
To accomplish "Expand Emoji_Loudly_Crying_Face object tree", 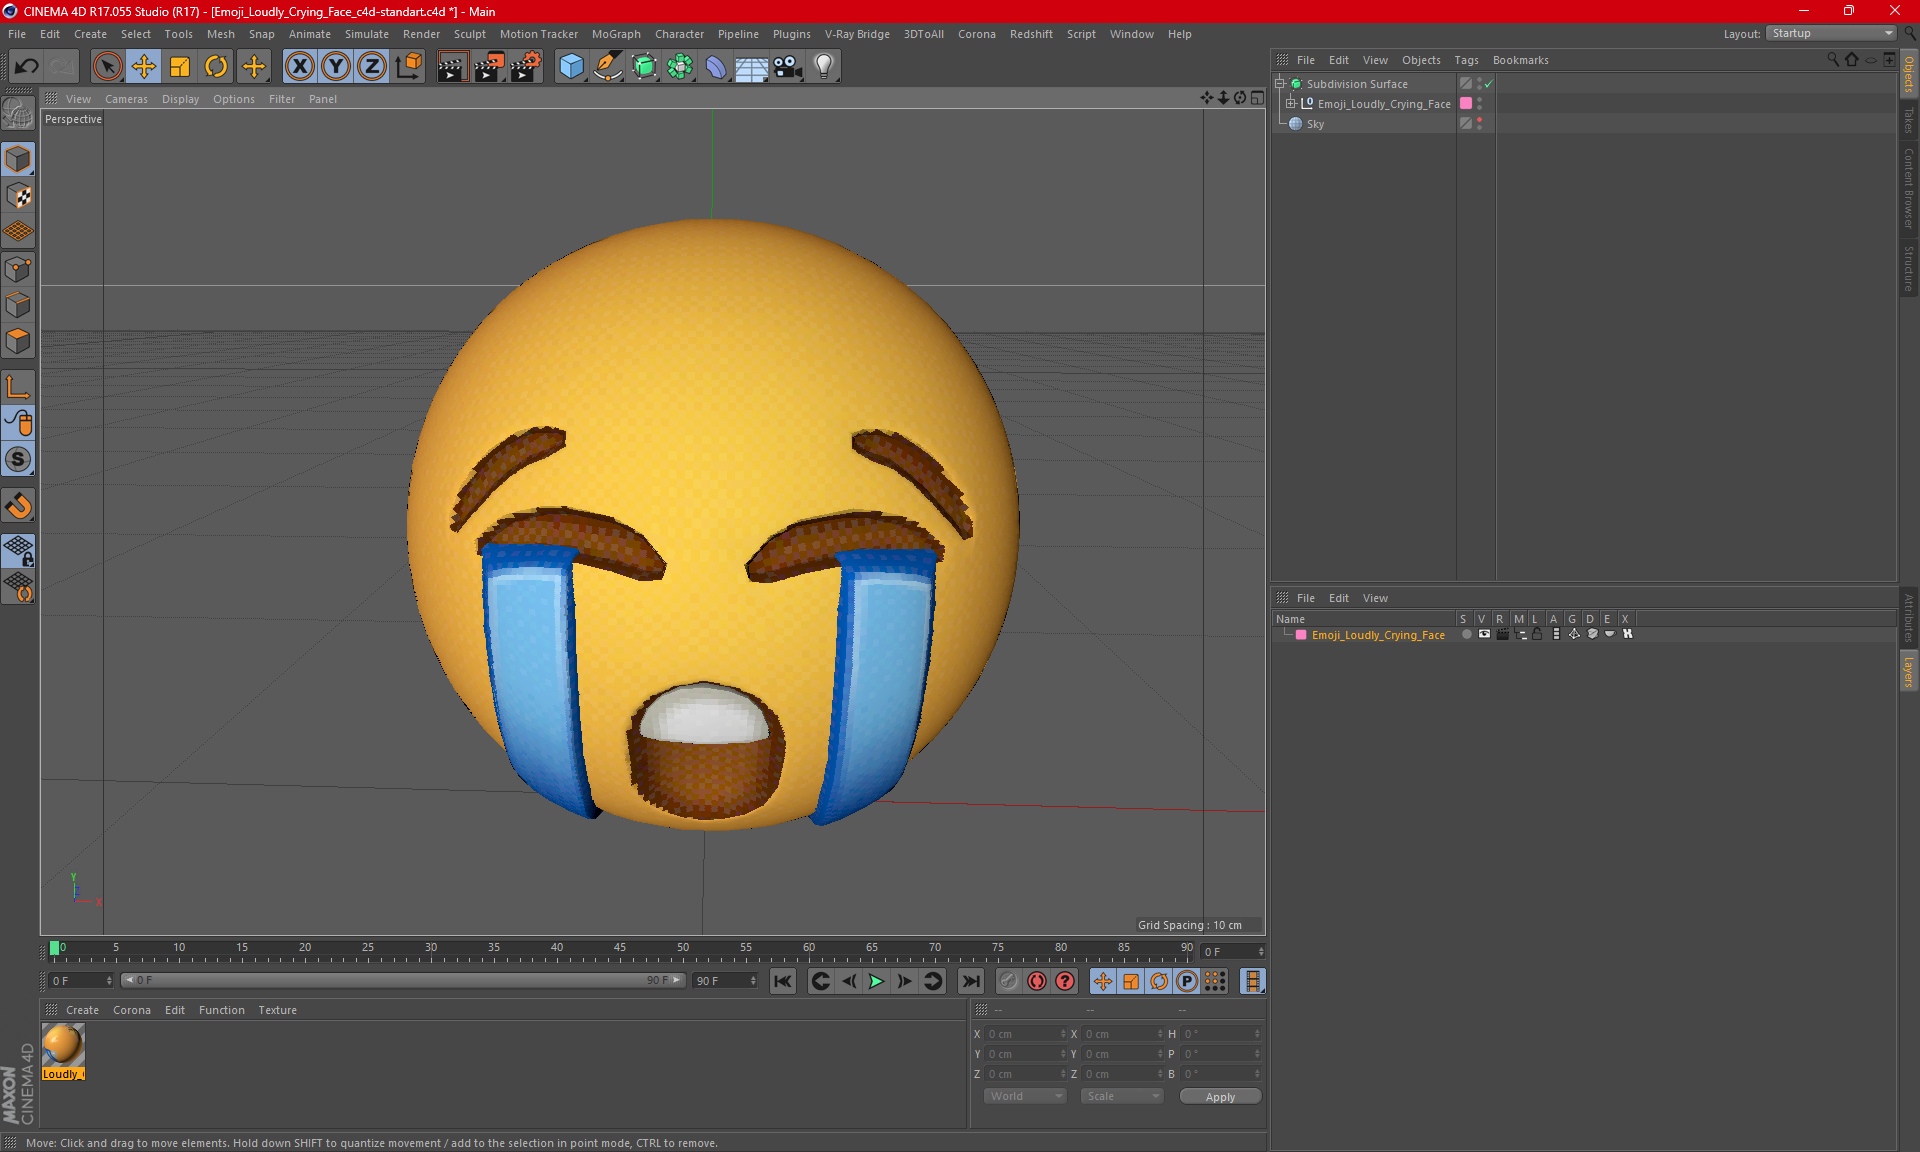I will (1291, 104).
